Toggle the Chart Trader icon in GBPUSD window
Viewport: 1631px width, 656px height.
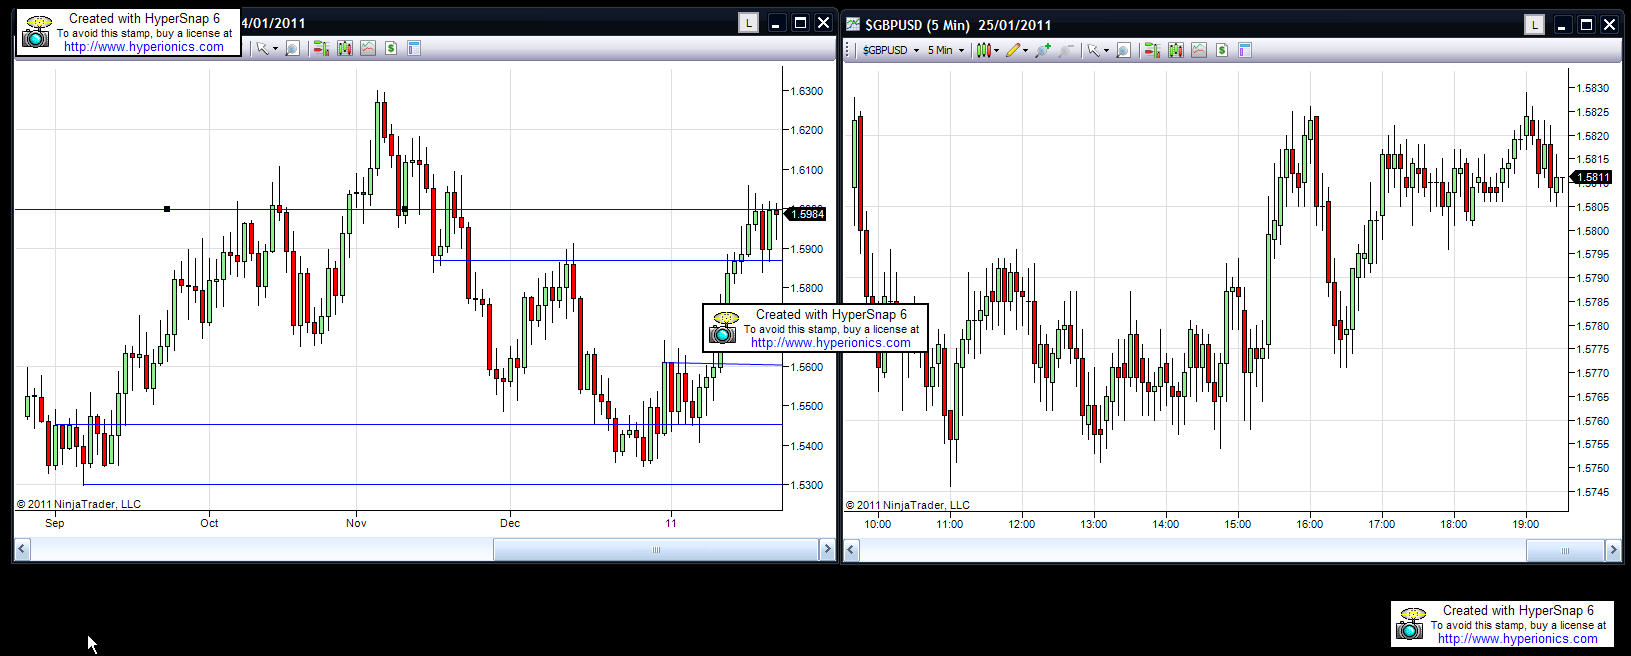(1152, 50)
